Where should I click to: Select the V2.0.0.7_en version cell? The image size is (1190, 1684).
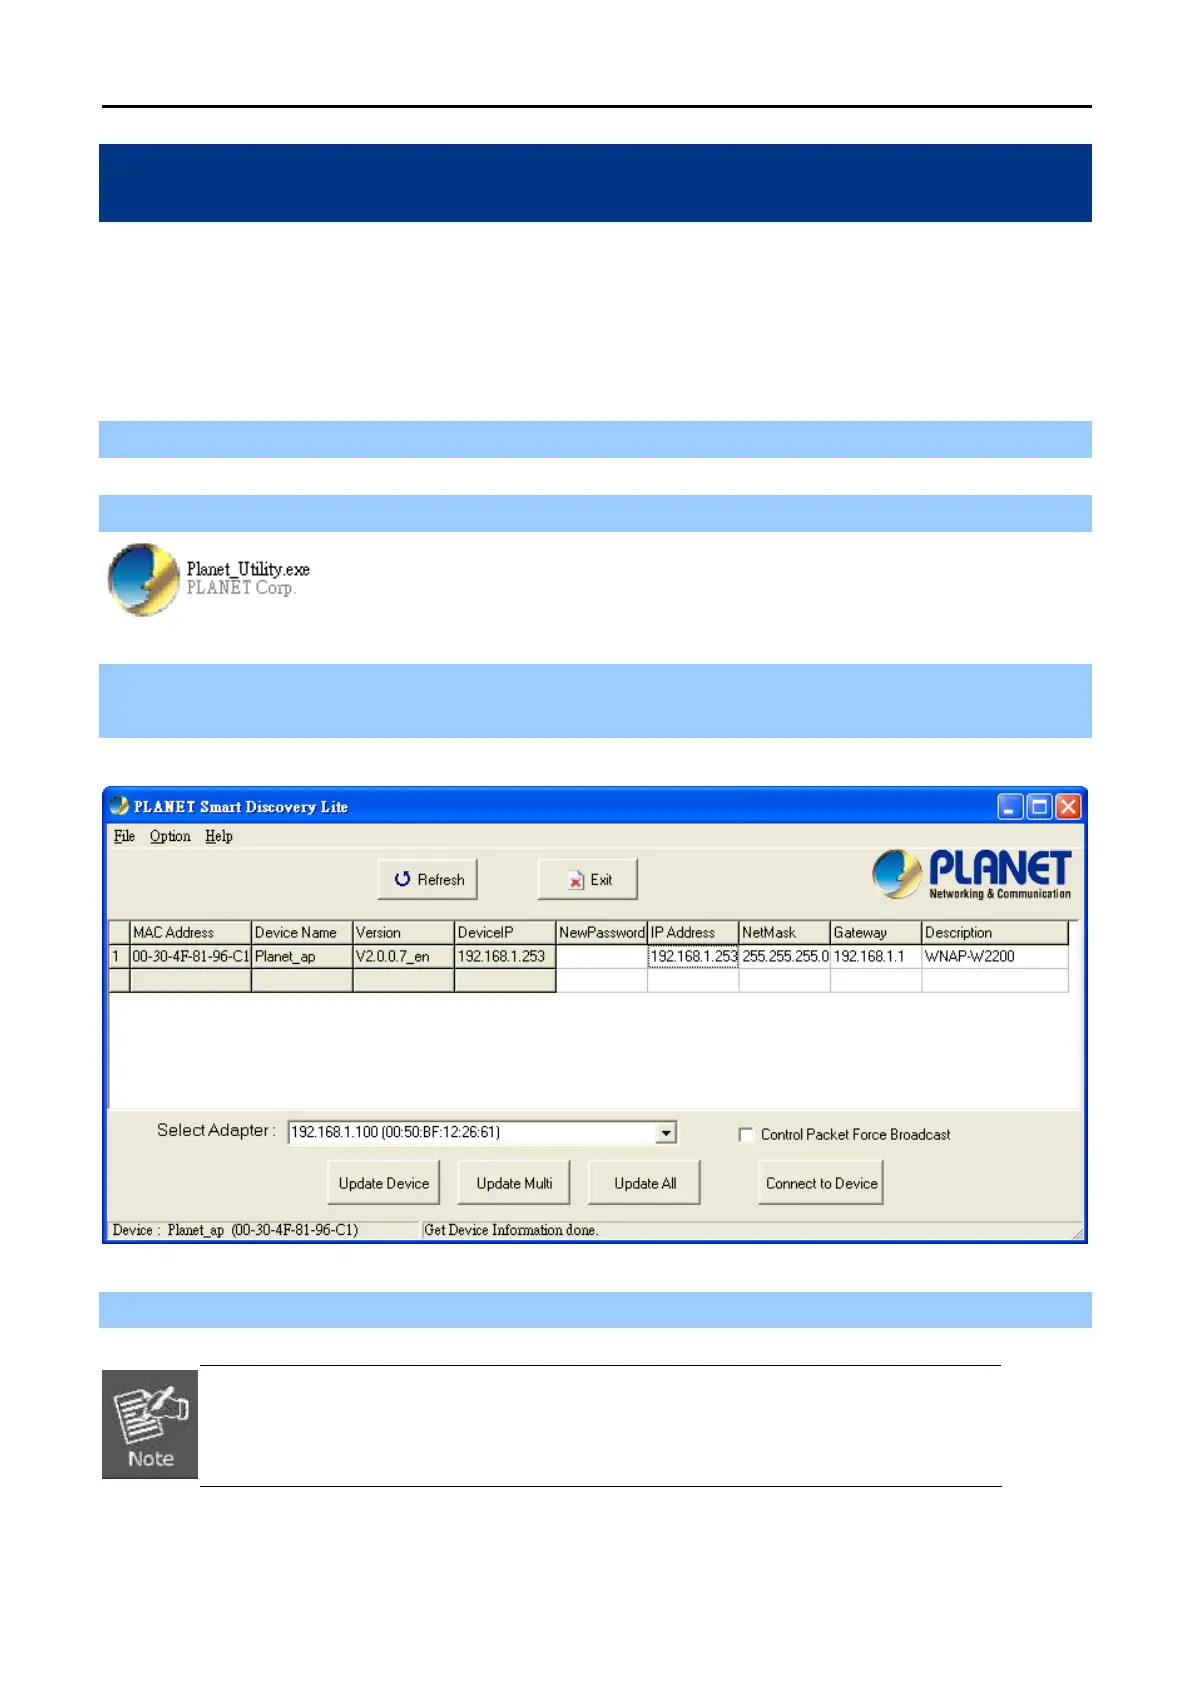[x=404, y=956]
